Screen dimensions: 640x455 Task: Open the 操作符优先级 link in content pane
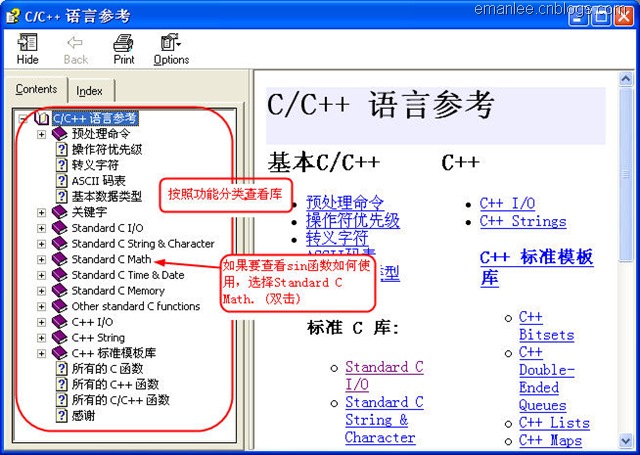(x=353, y=220)
